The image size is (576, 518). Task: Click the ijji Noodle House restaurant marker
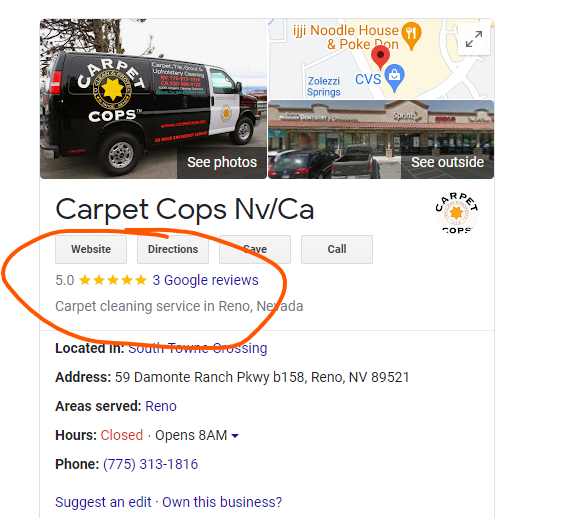[411, 36]
